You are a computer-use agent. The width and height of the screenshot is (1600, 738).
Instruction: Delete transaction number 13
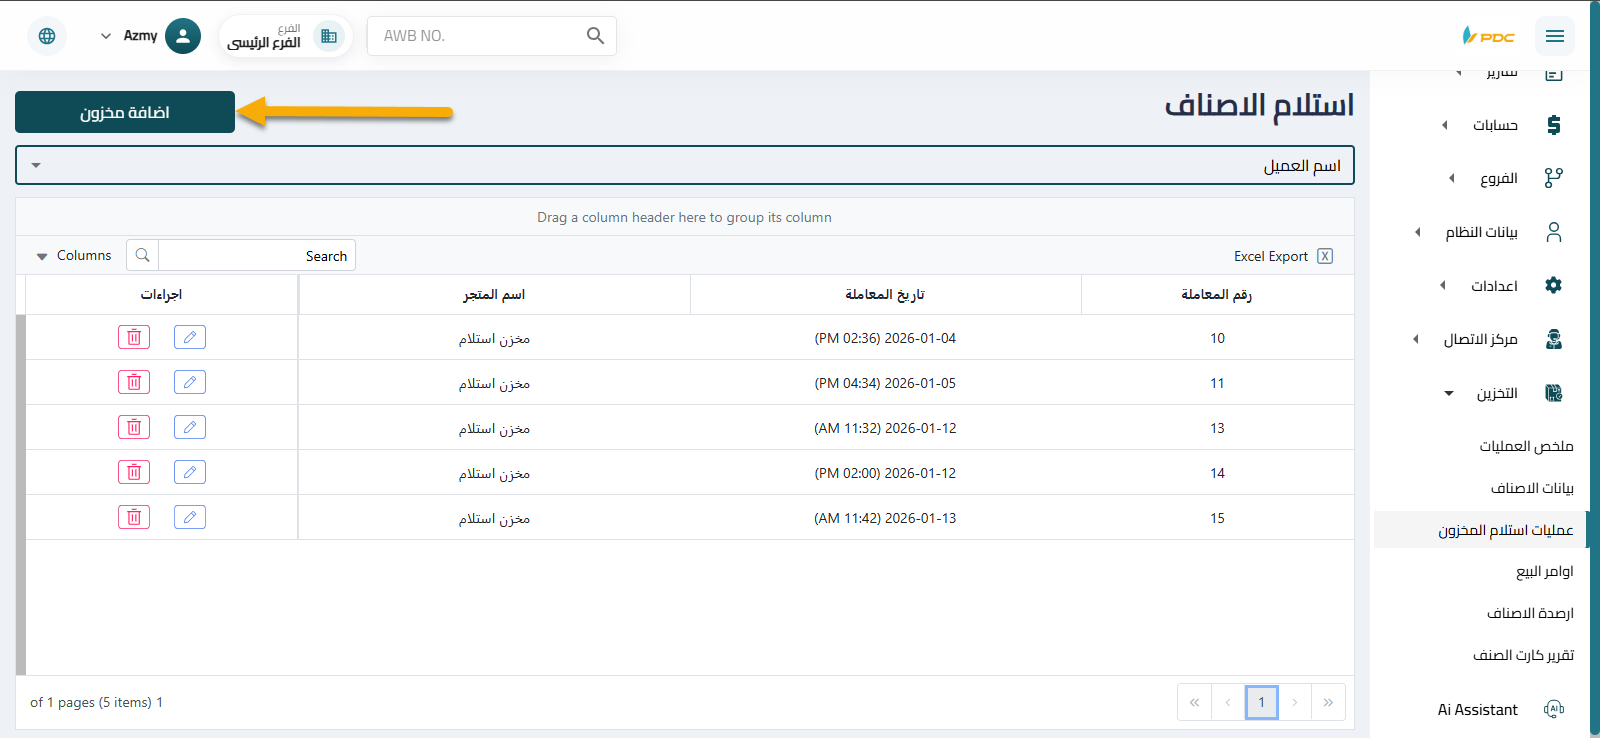tap(134, 427)
